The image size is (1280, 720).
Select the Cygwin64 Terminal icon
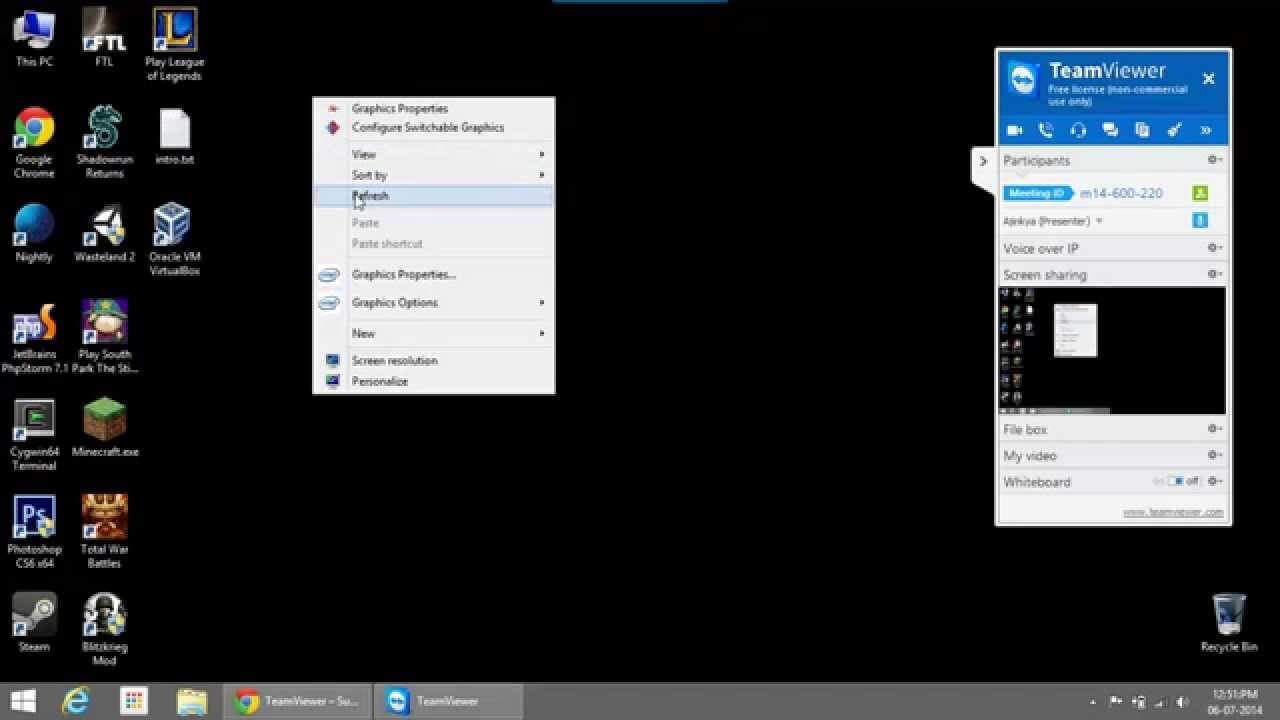click(x=34, y=436)
